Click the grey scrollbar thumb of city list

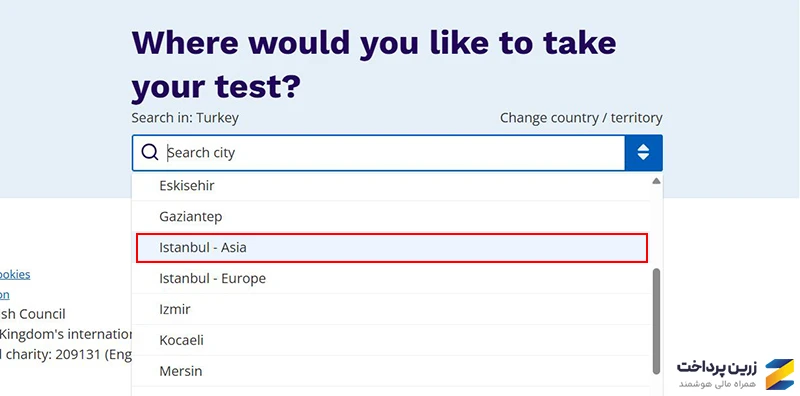point(656,321)
